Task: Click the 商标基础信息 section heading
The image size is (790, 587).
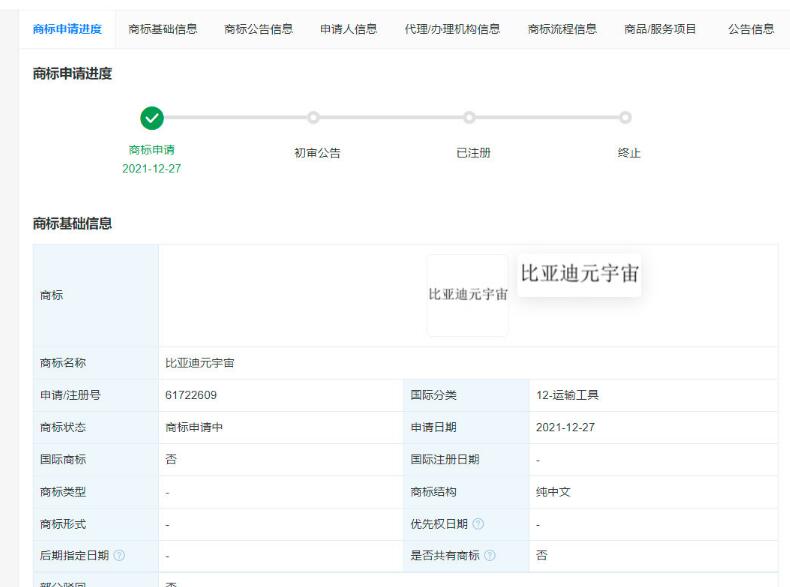Action: tap(73, 223)
